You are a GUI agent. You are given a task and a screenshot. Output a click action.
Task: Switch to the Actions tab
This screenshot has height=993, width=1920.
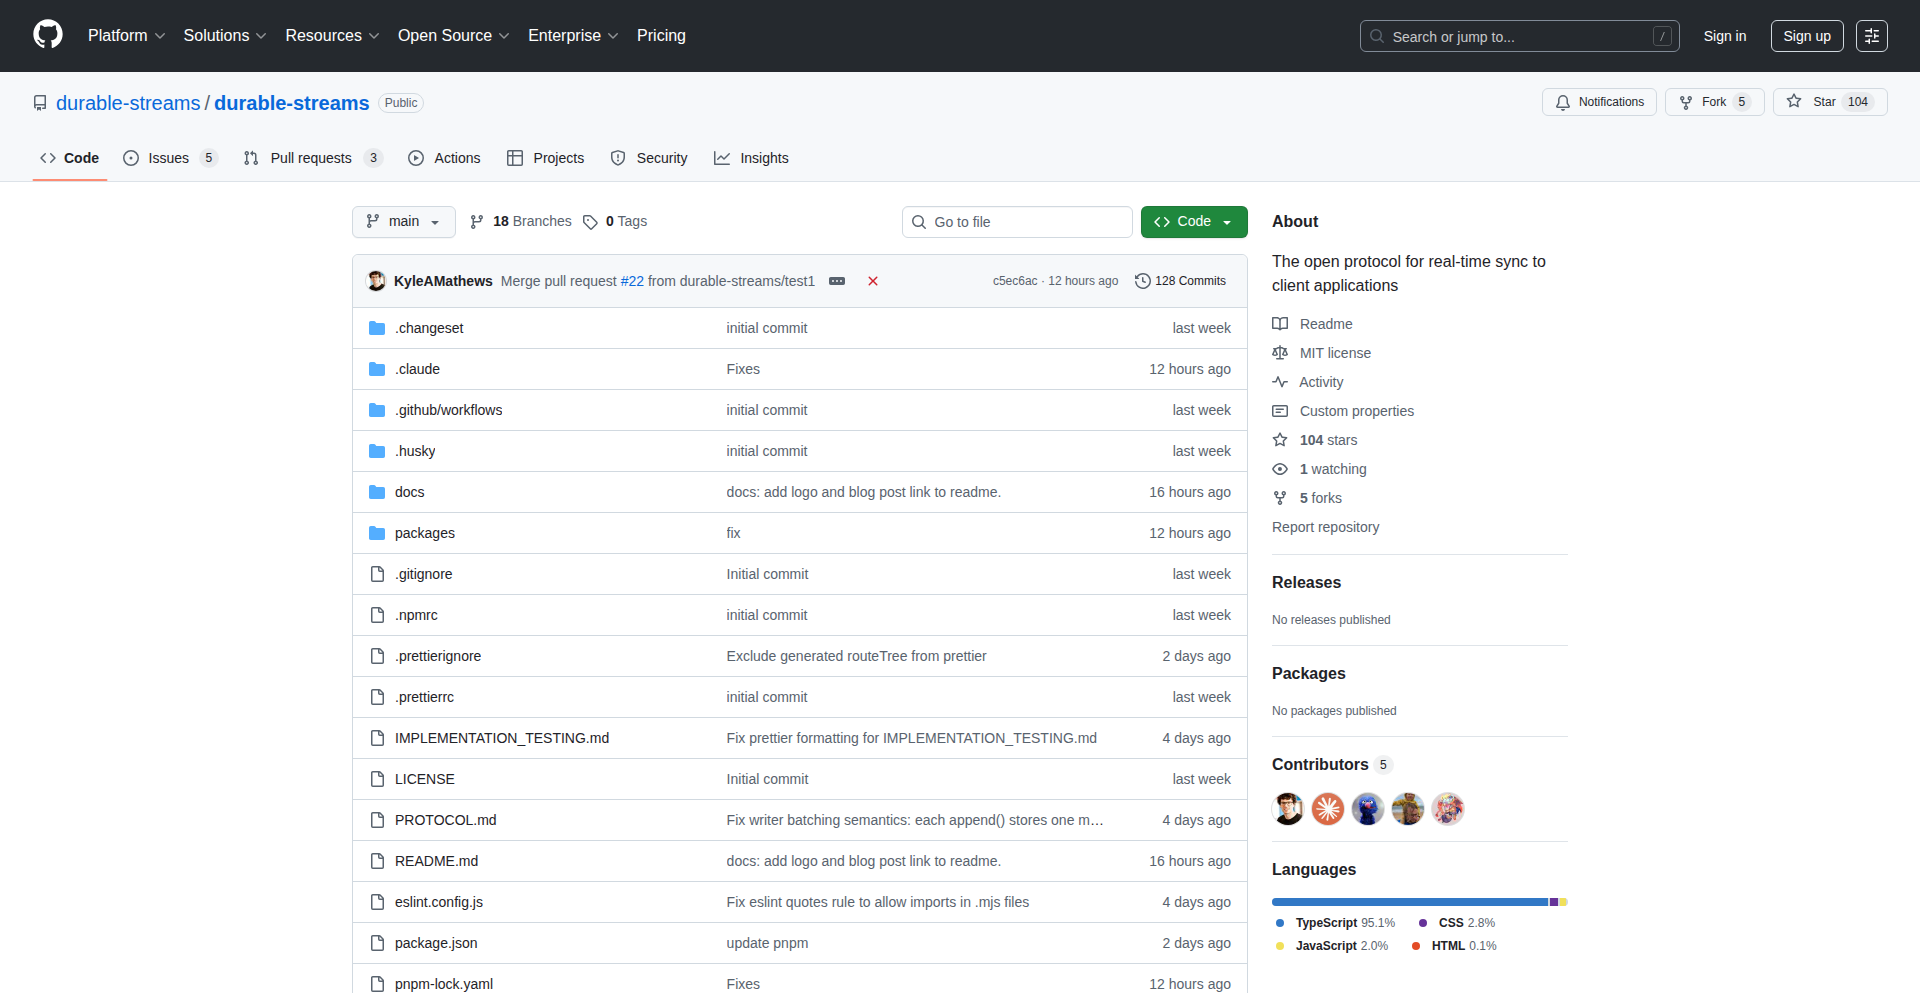[x=444, y=158]
